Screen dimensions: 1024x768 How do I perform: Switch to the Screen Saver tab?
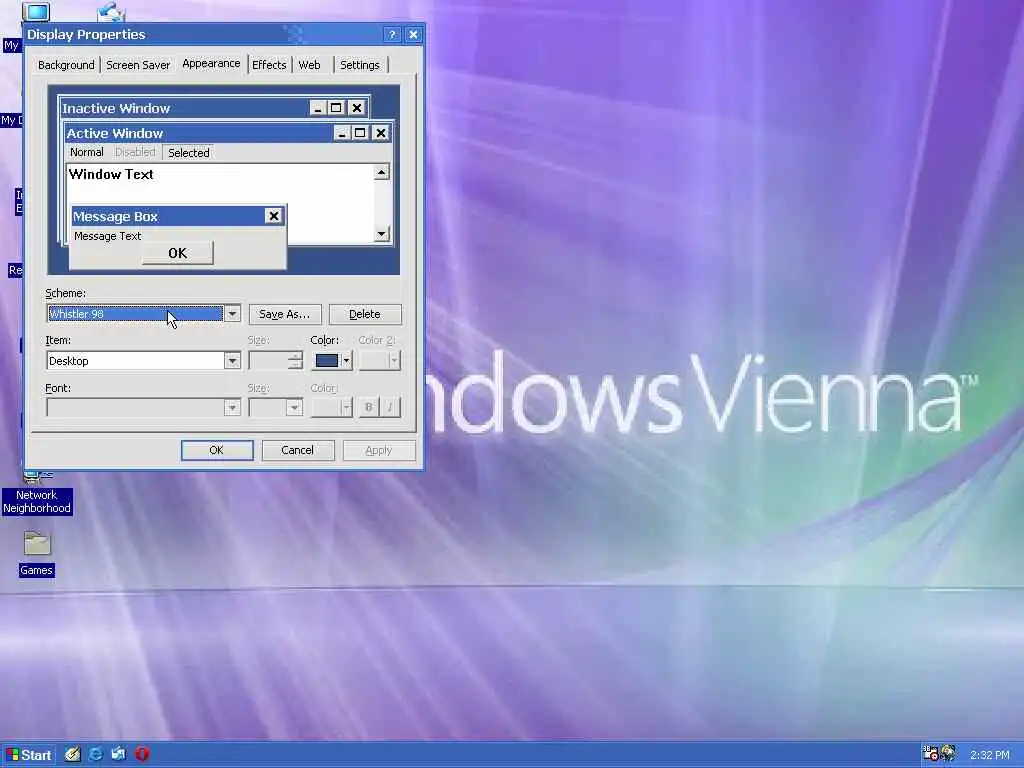click(138, 65)
